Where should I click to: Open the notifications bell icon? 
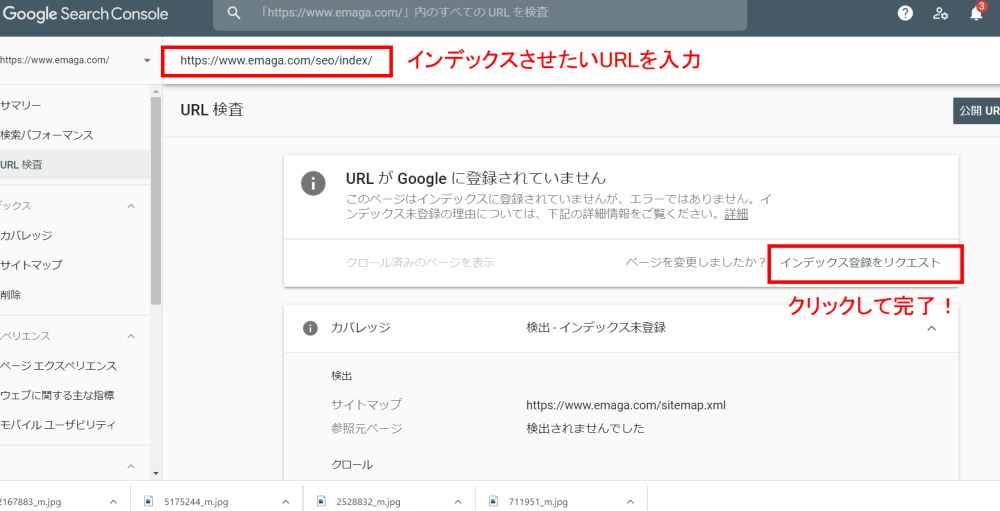tap(976, 14)
